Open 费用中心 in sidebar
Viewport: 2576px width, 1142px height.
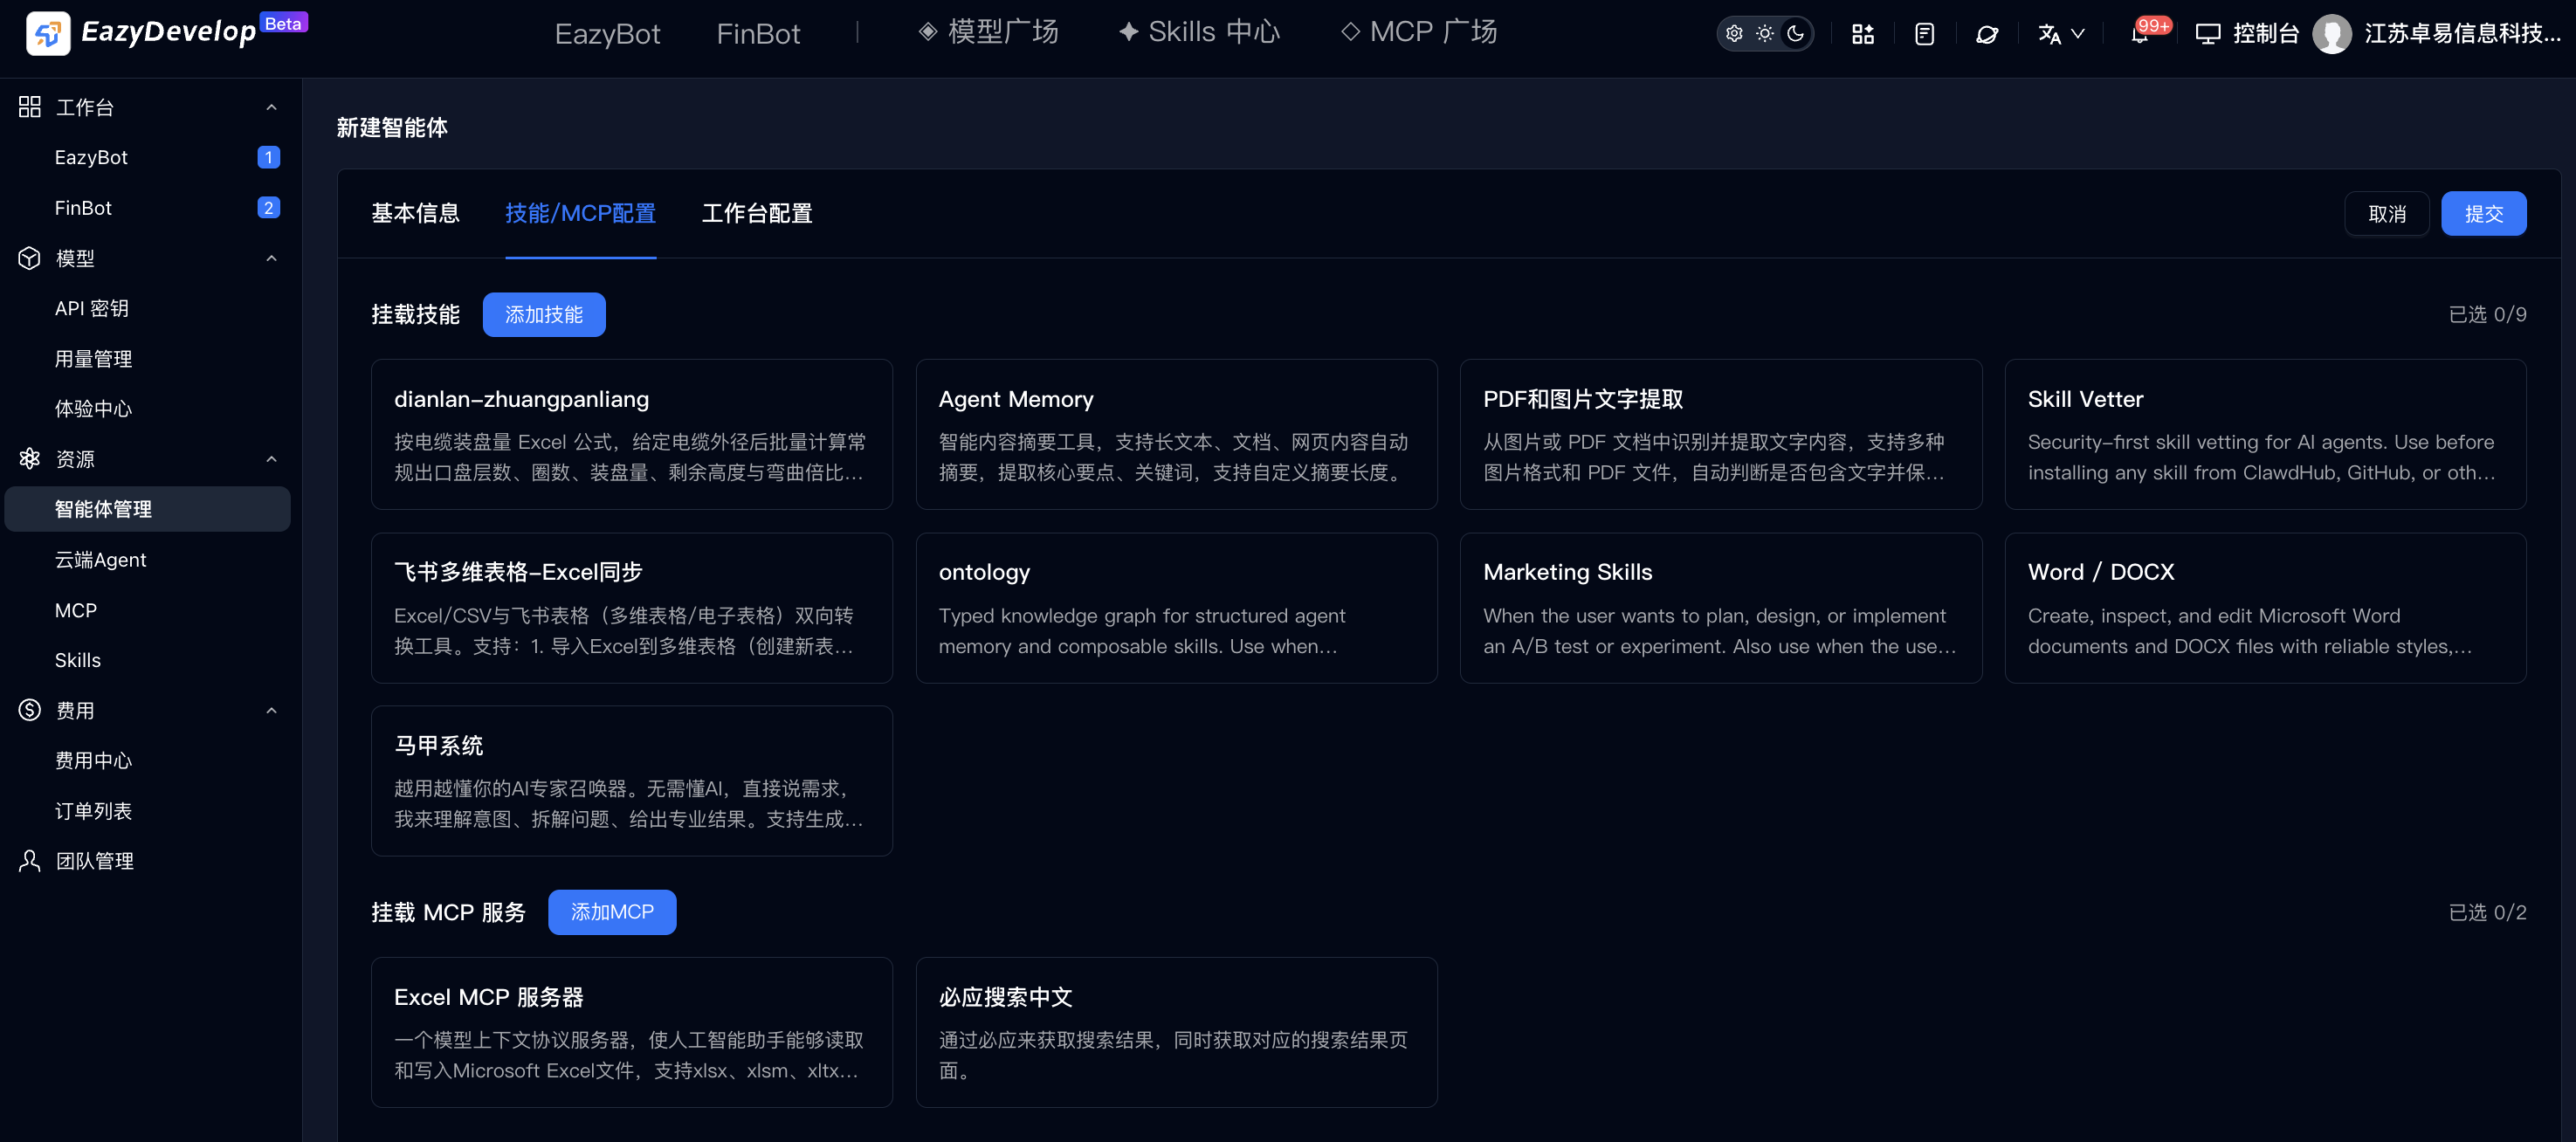click(x=93, y=761)
